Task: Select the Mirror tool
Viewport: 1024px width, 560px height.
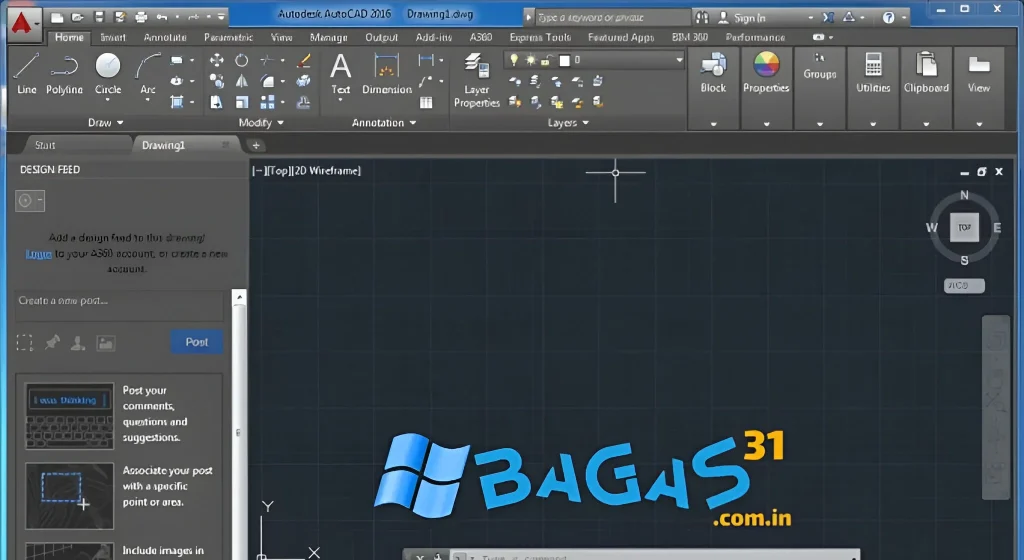Action: tap(242, 82)
